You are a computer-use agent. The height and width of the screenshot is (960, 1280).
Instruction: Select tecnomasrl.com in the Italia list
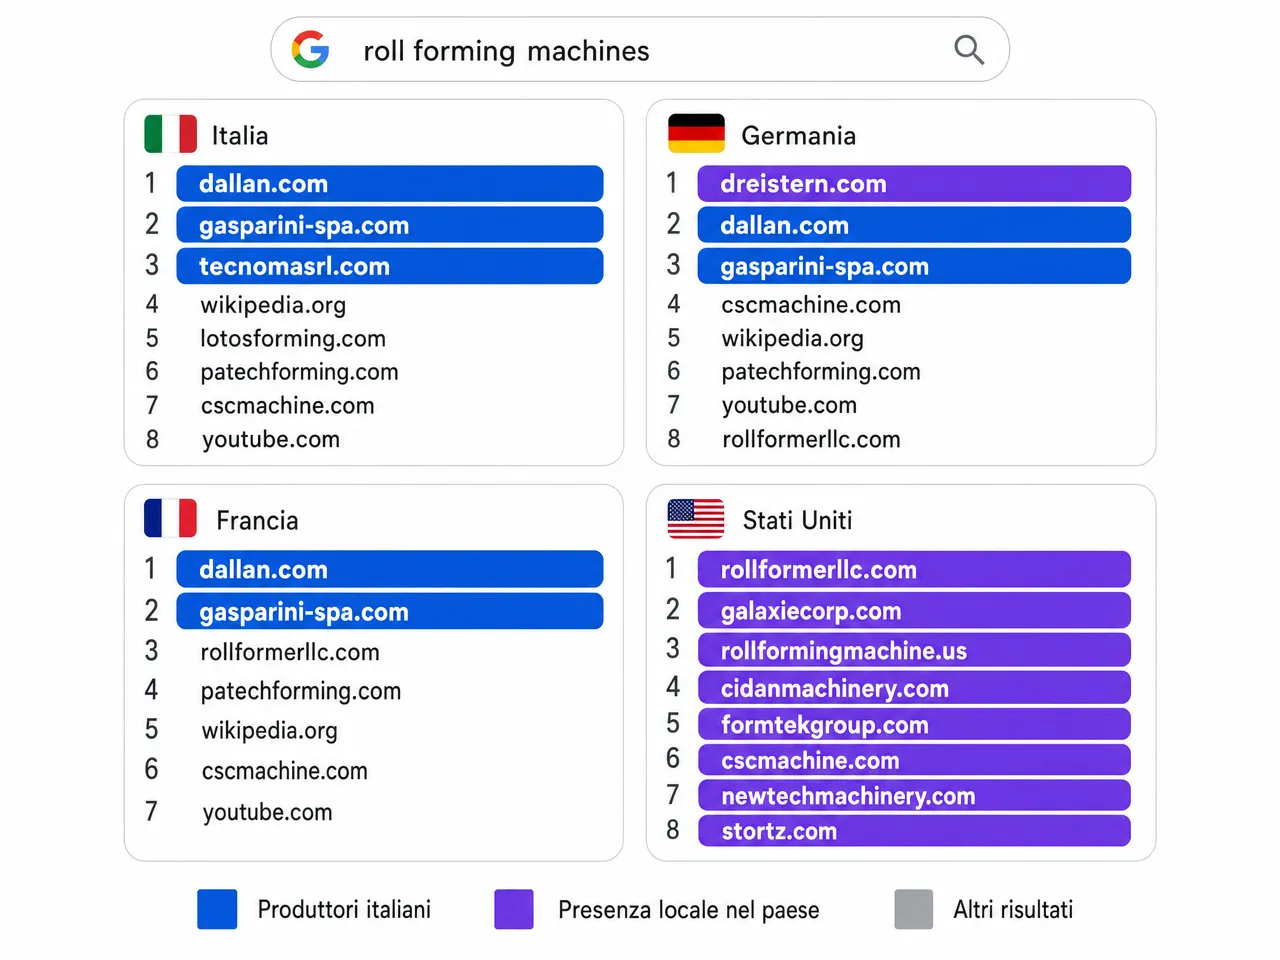tap(390, 266)
